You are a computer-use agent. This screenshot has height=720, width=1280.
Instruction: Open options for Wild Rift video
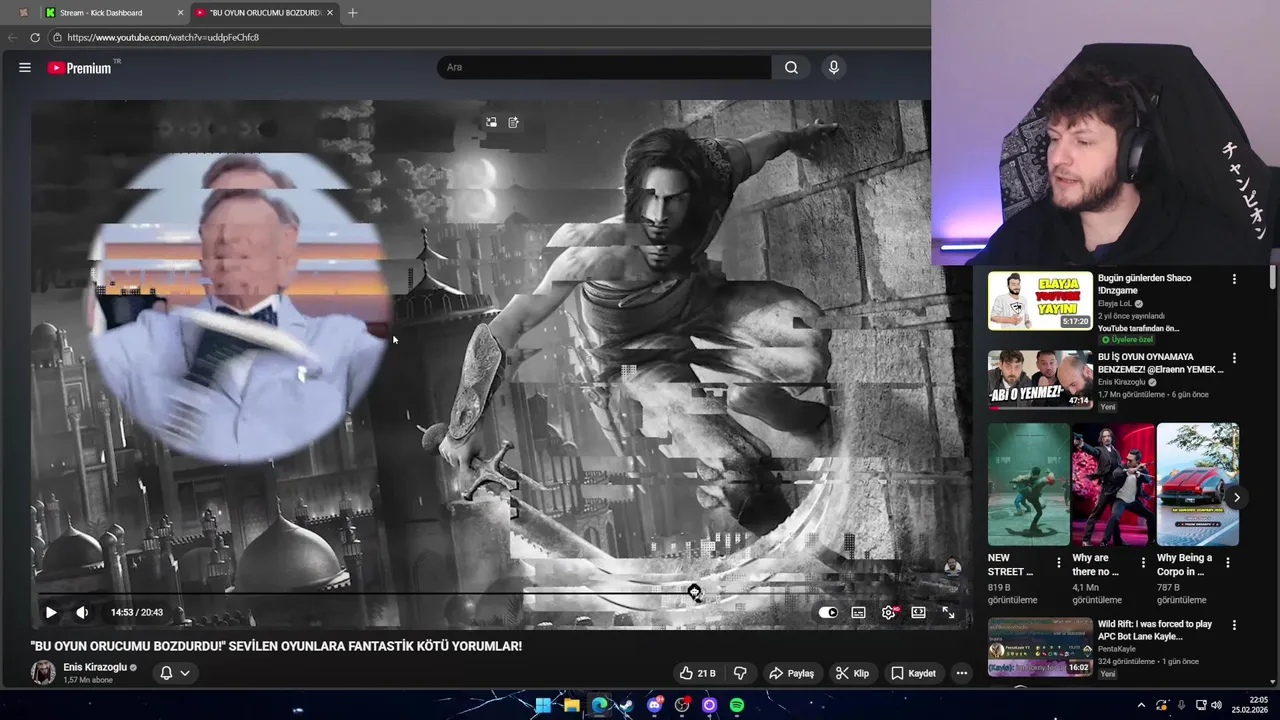coord(1234,625)
